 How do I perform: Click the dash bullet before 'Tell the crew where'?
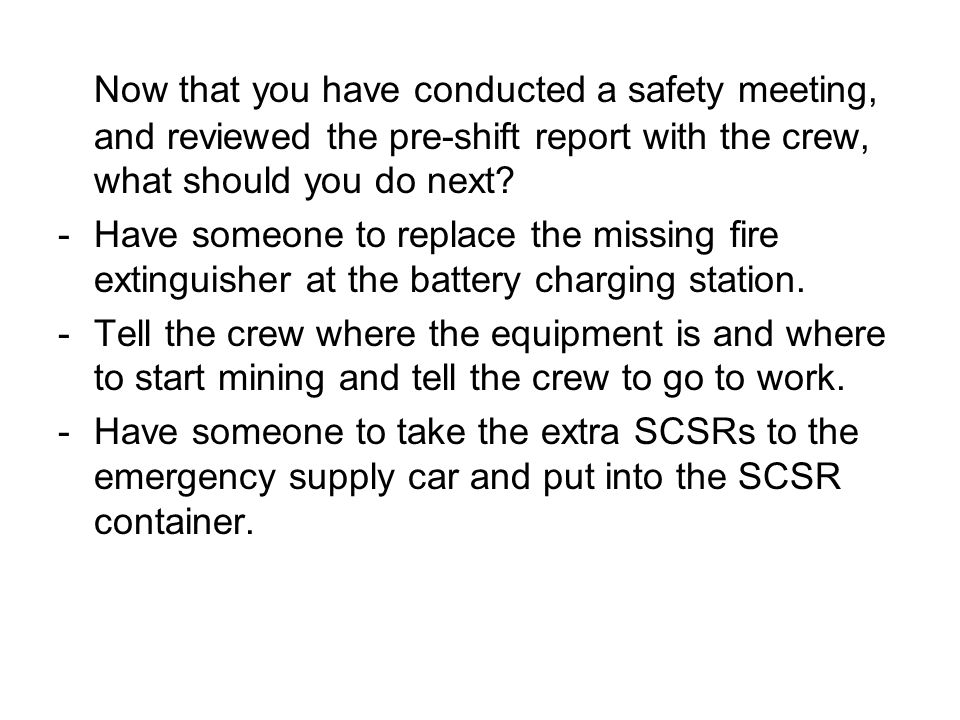coord(64,335)
